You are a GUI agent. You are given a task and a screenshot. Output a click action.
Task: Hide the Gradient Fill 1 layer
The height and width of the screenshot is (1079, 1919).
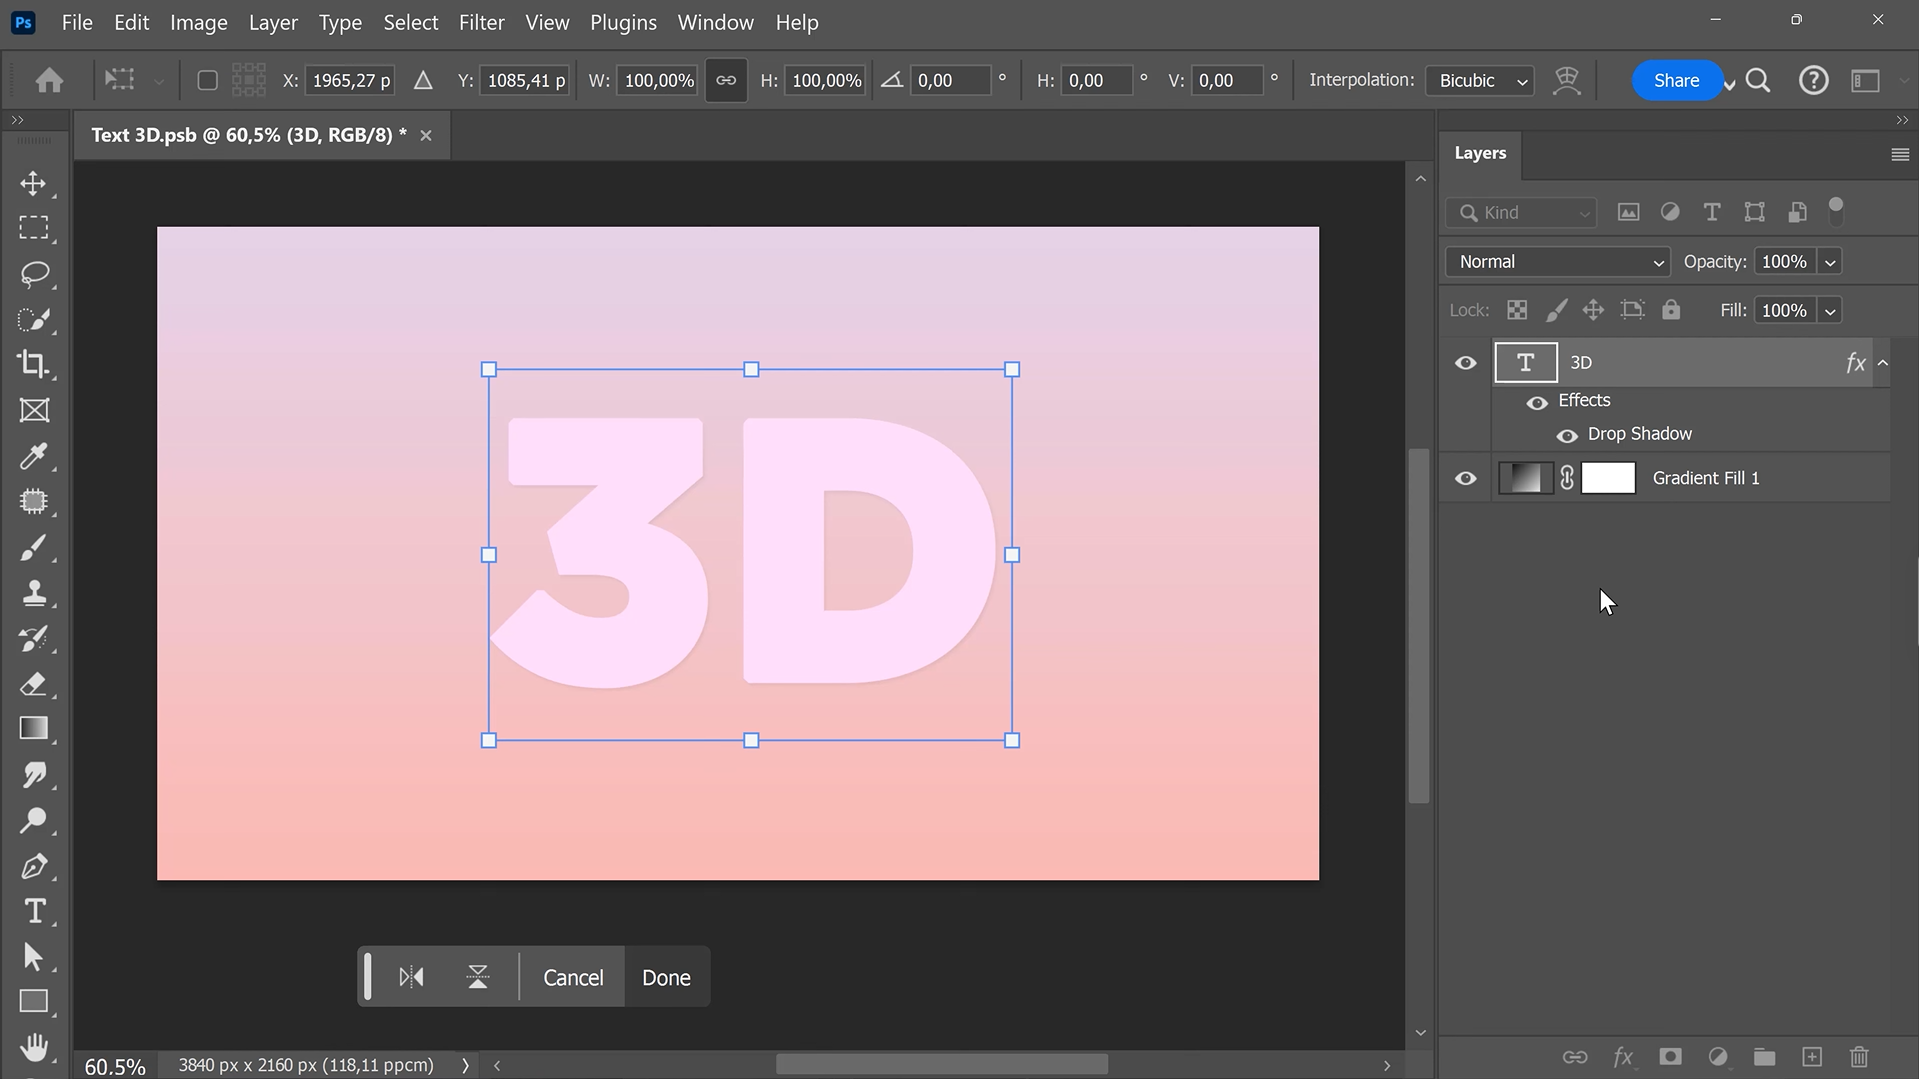tap(1465, 478)
